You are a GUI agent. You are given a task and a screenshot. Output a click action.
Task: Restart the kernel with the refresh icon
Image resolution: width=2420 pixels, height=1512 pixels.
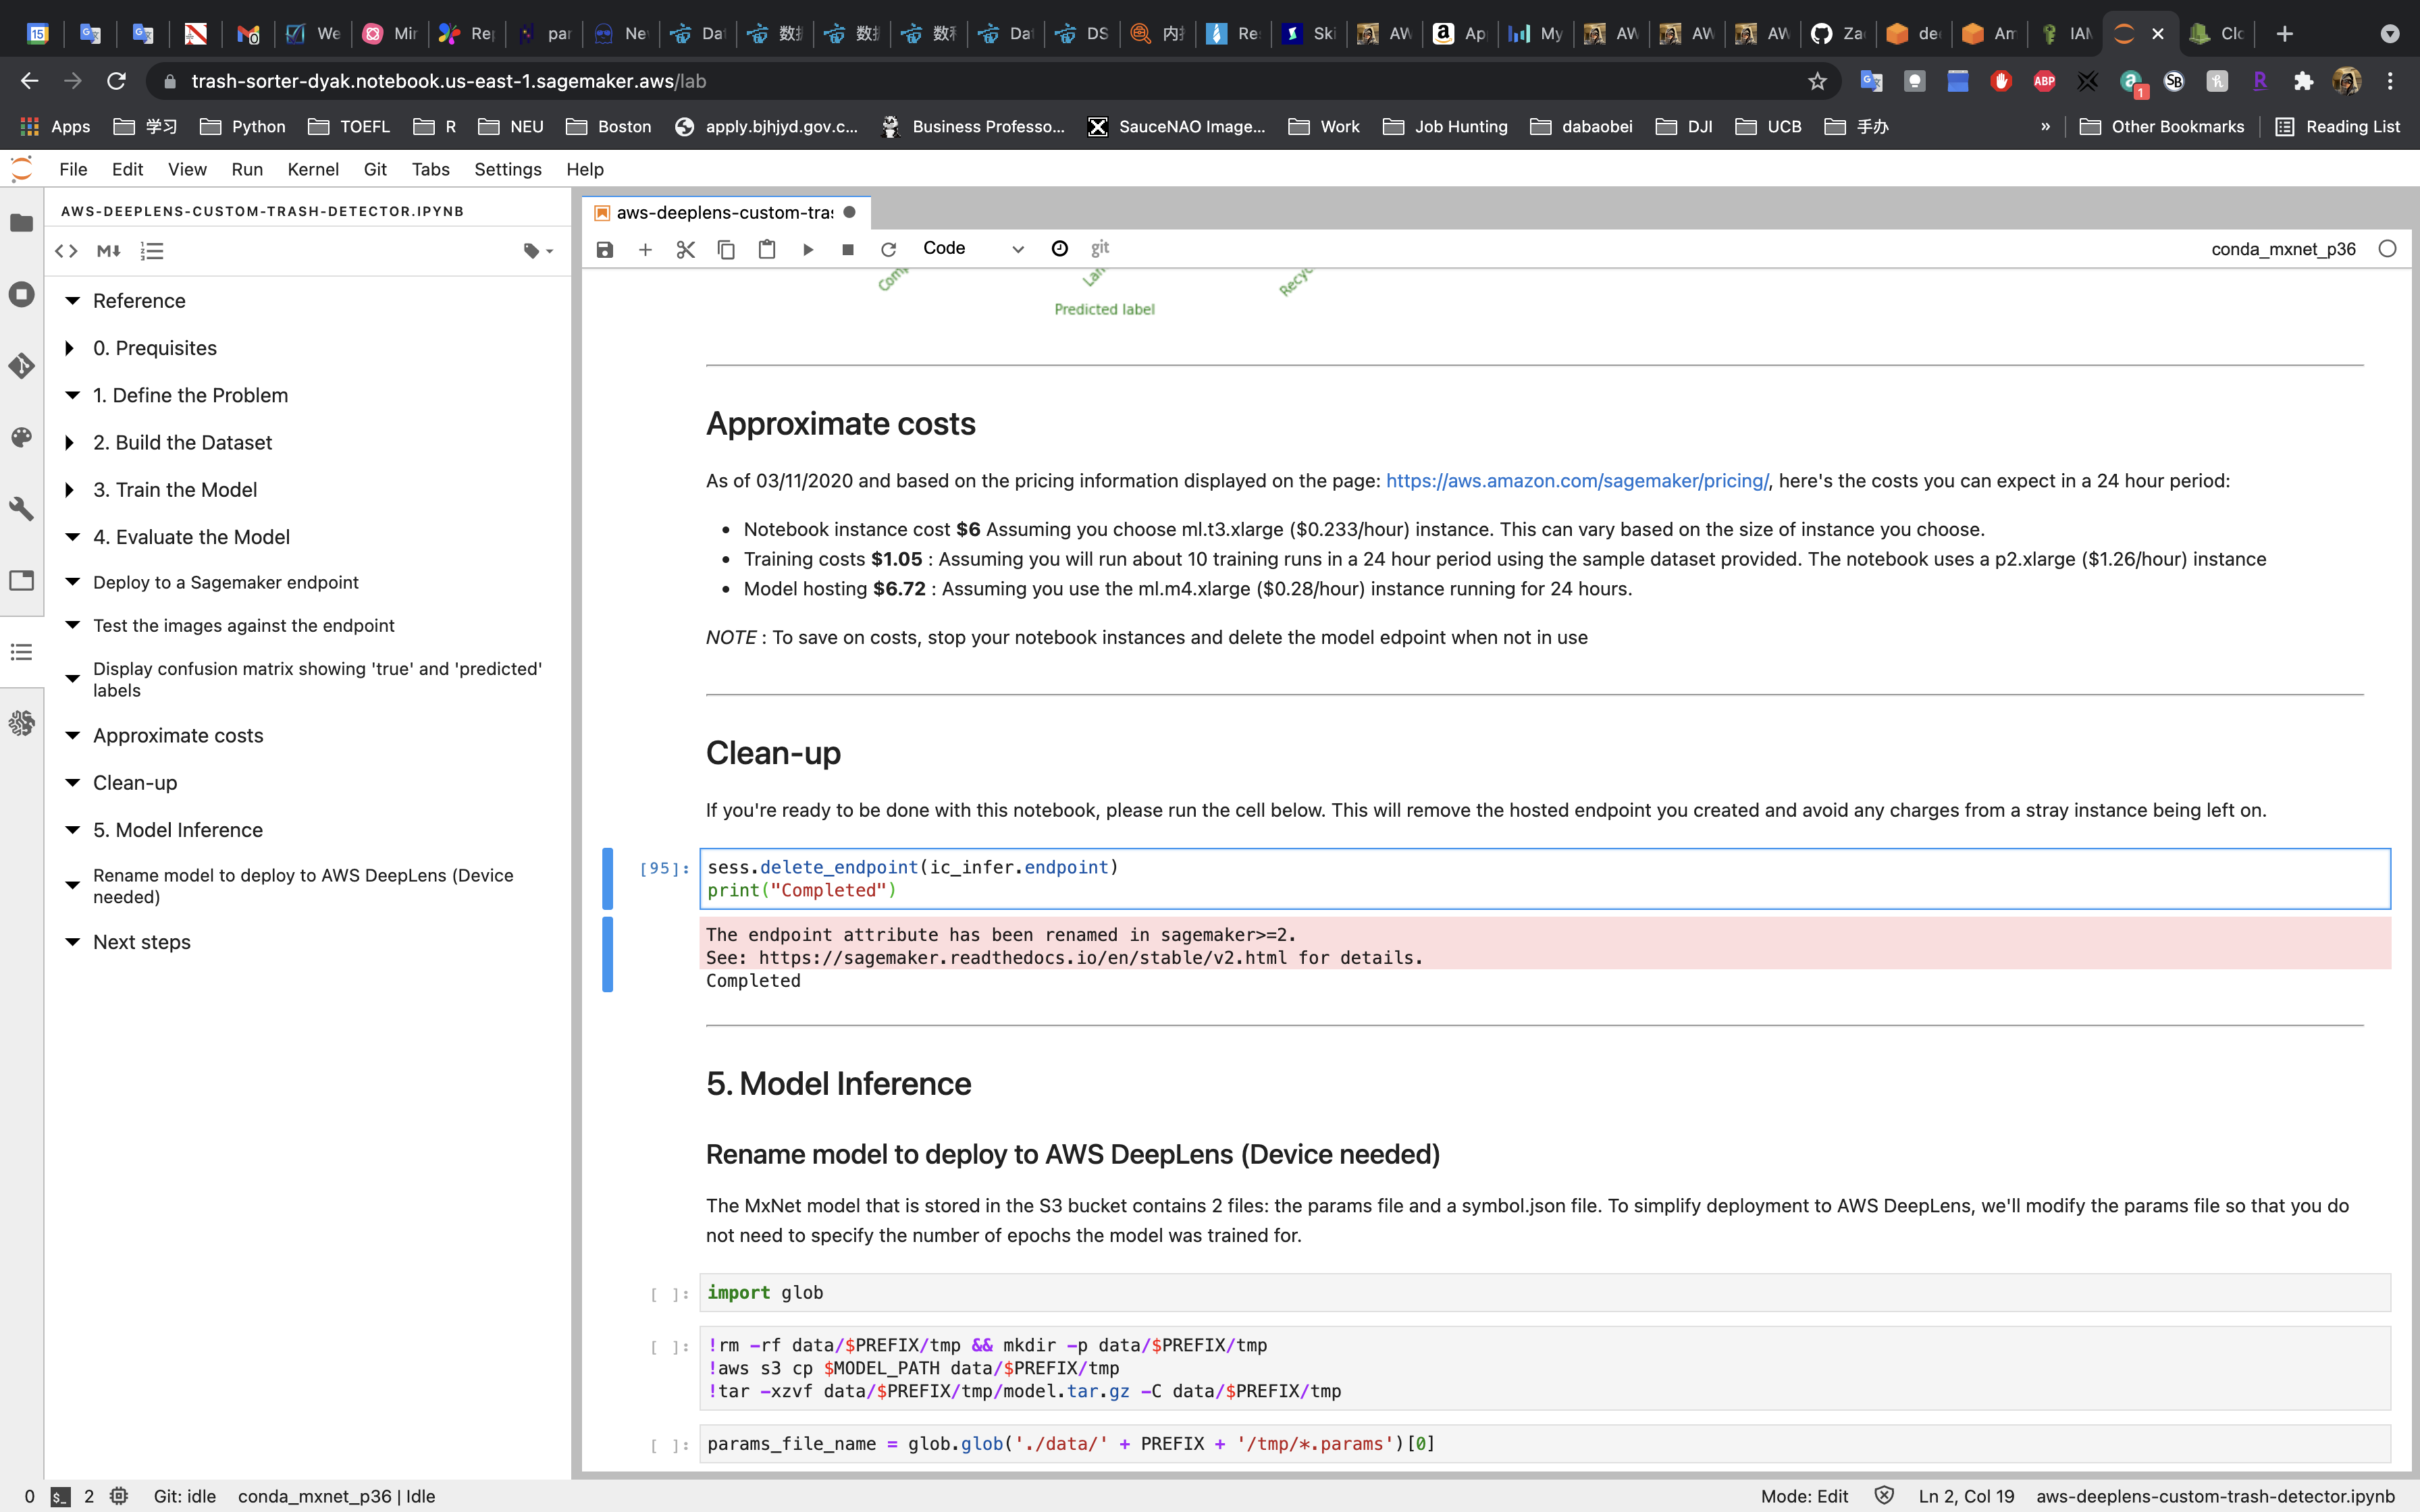(888, 249)
